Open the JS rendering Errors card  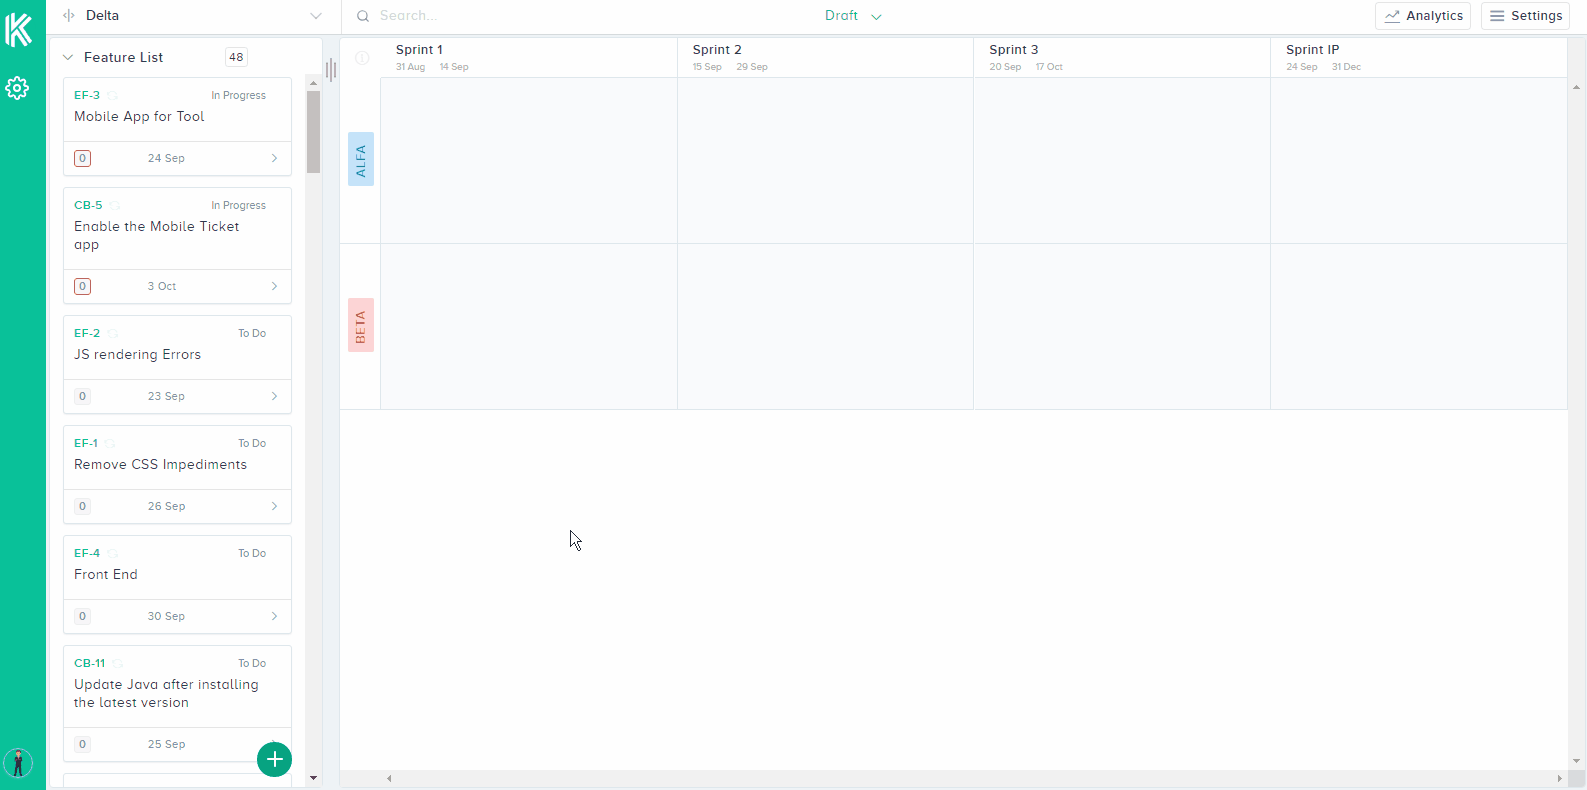coord(177,364)
